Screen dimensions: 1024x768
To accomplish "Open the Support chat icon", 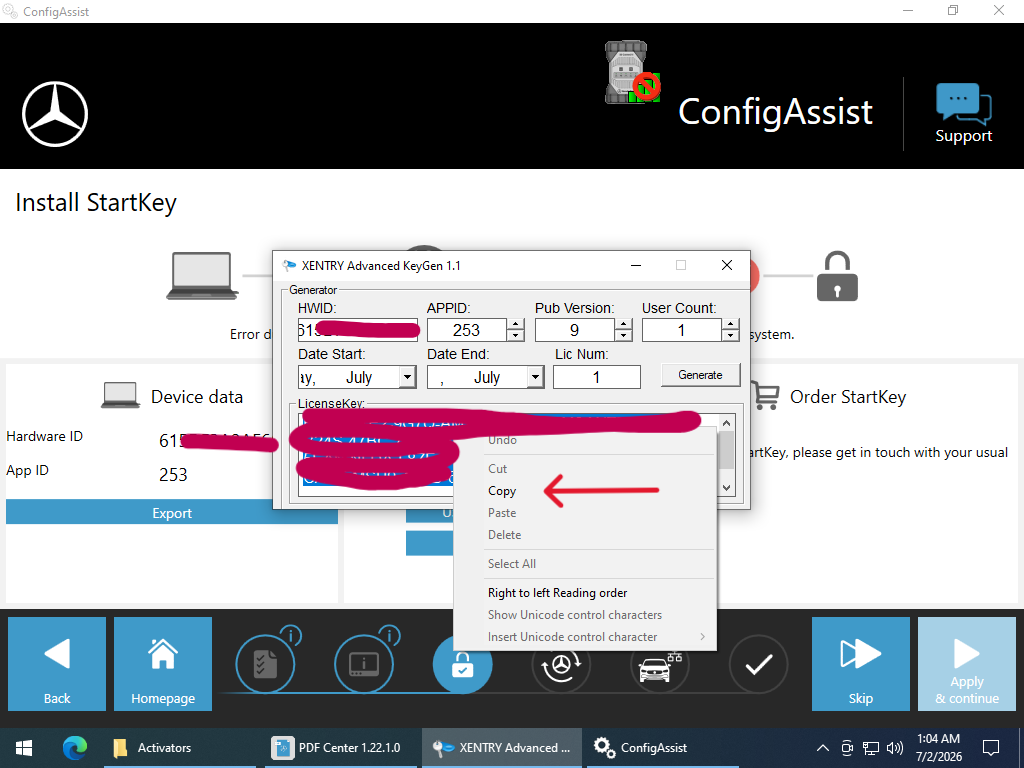I will tap(963, 113).
